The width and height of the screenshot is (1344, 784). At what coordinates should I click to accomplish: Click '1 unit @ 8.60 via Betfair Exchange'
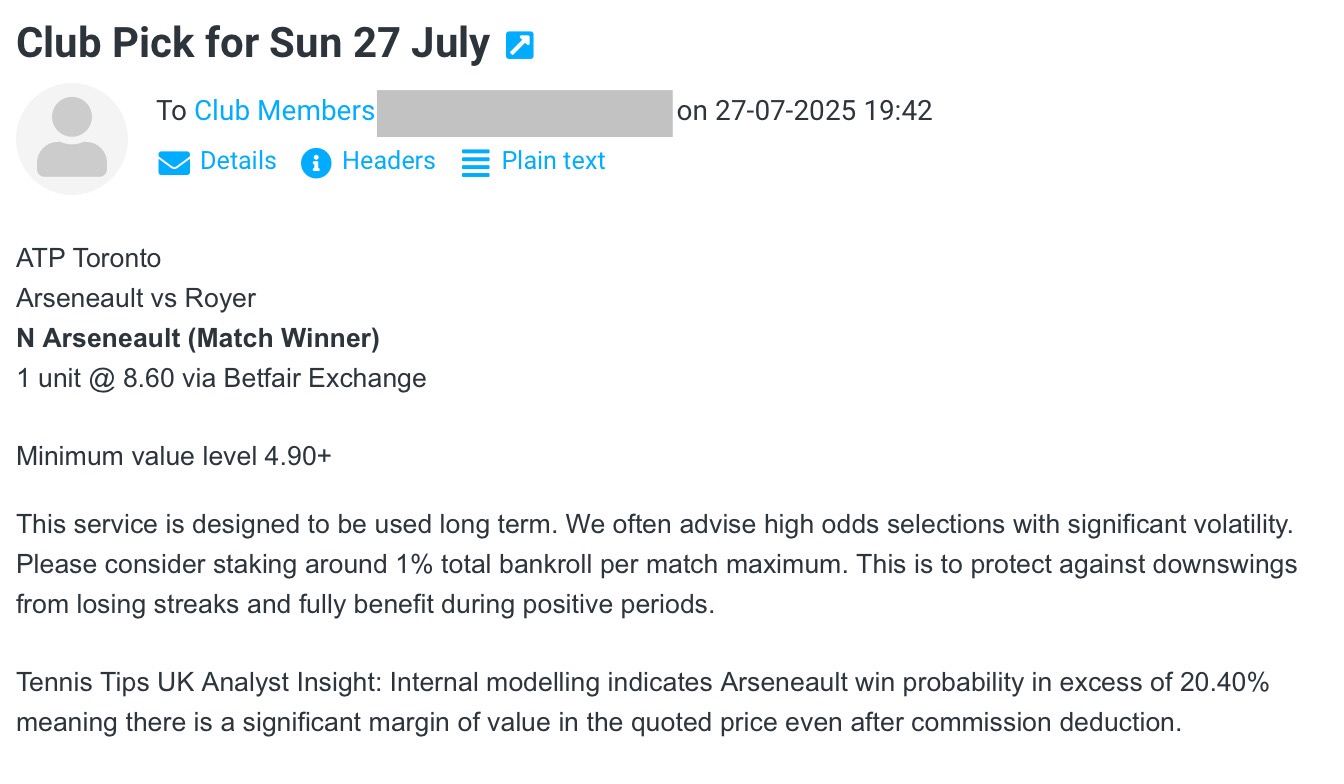click(x=221, y=378)
